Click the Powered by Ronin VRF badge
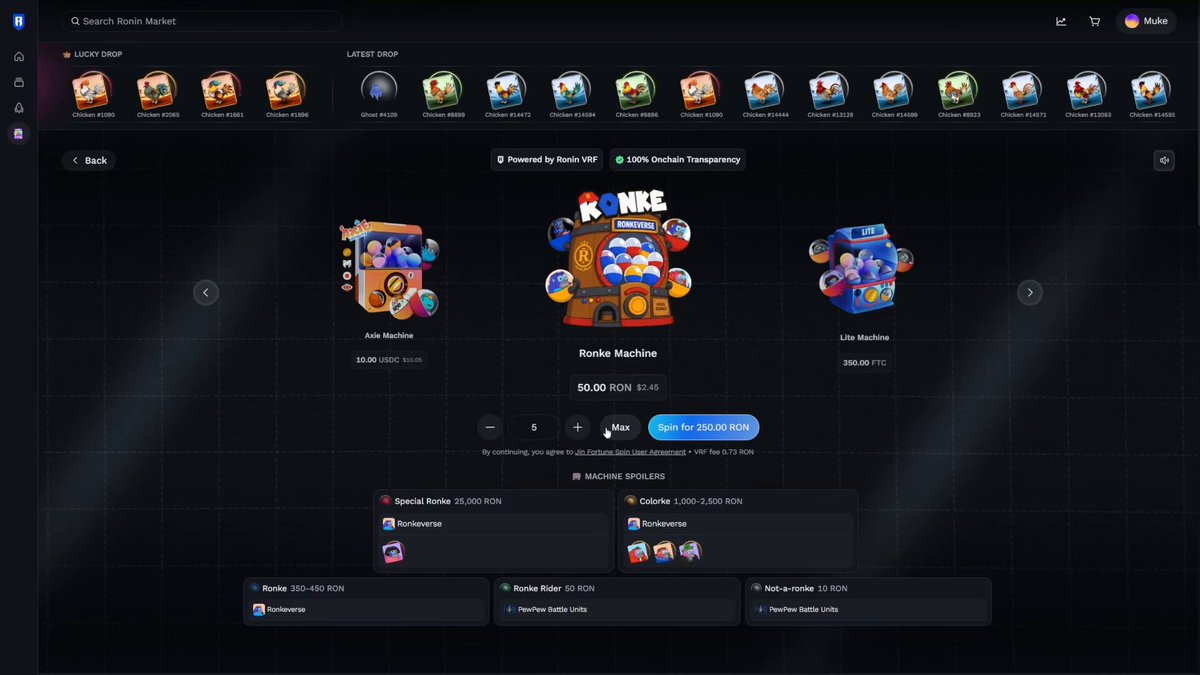Viewport: 1200px width, 675px height. tap(547, 160)
